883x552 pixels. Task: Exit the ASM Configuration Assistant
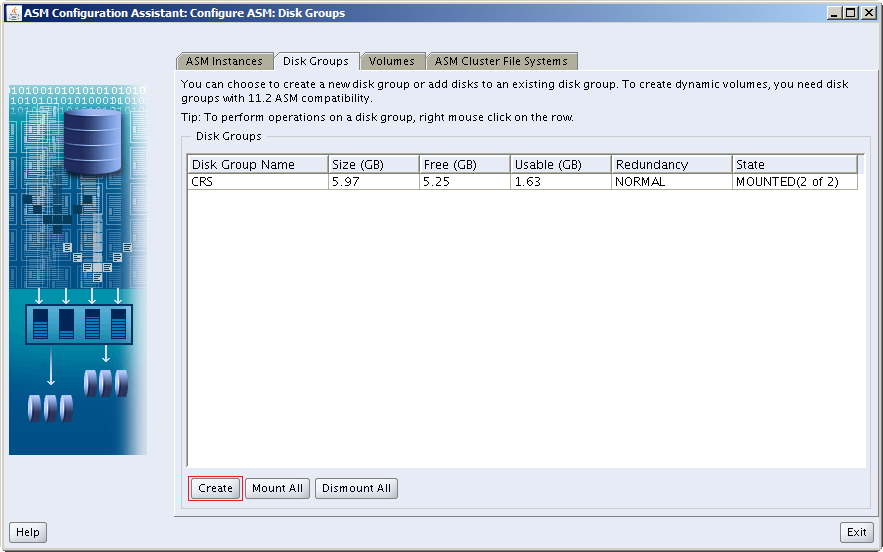[856, 532]
